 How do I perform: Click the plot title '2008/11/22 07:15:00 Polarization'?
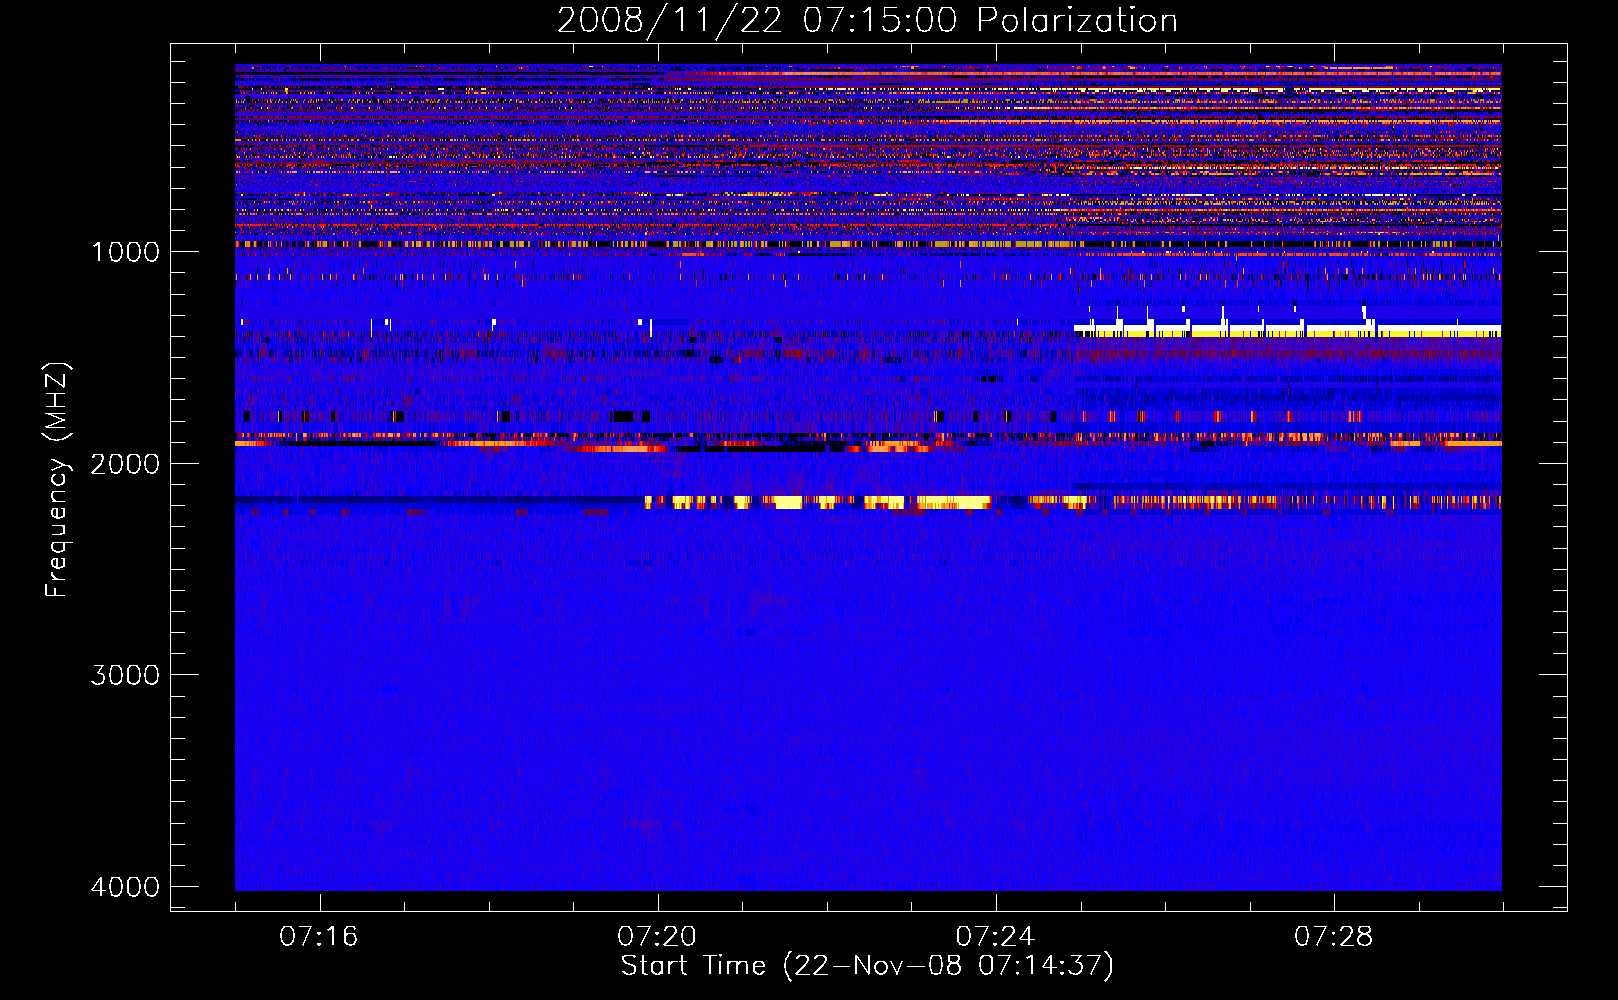point(867,20)
